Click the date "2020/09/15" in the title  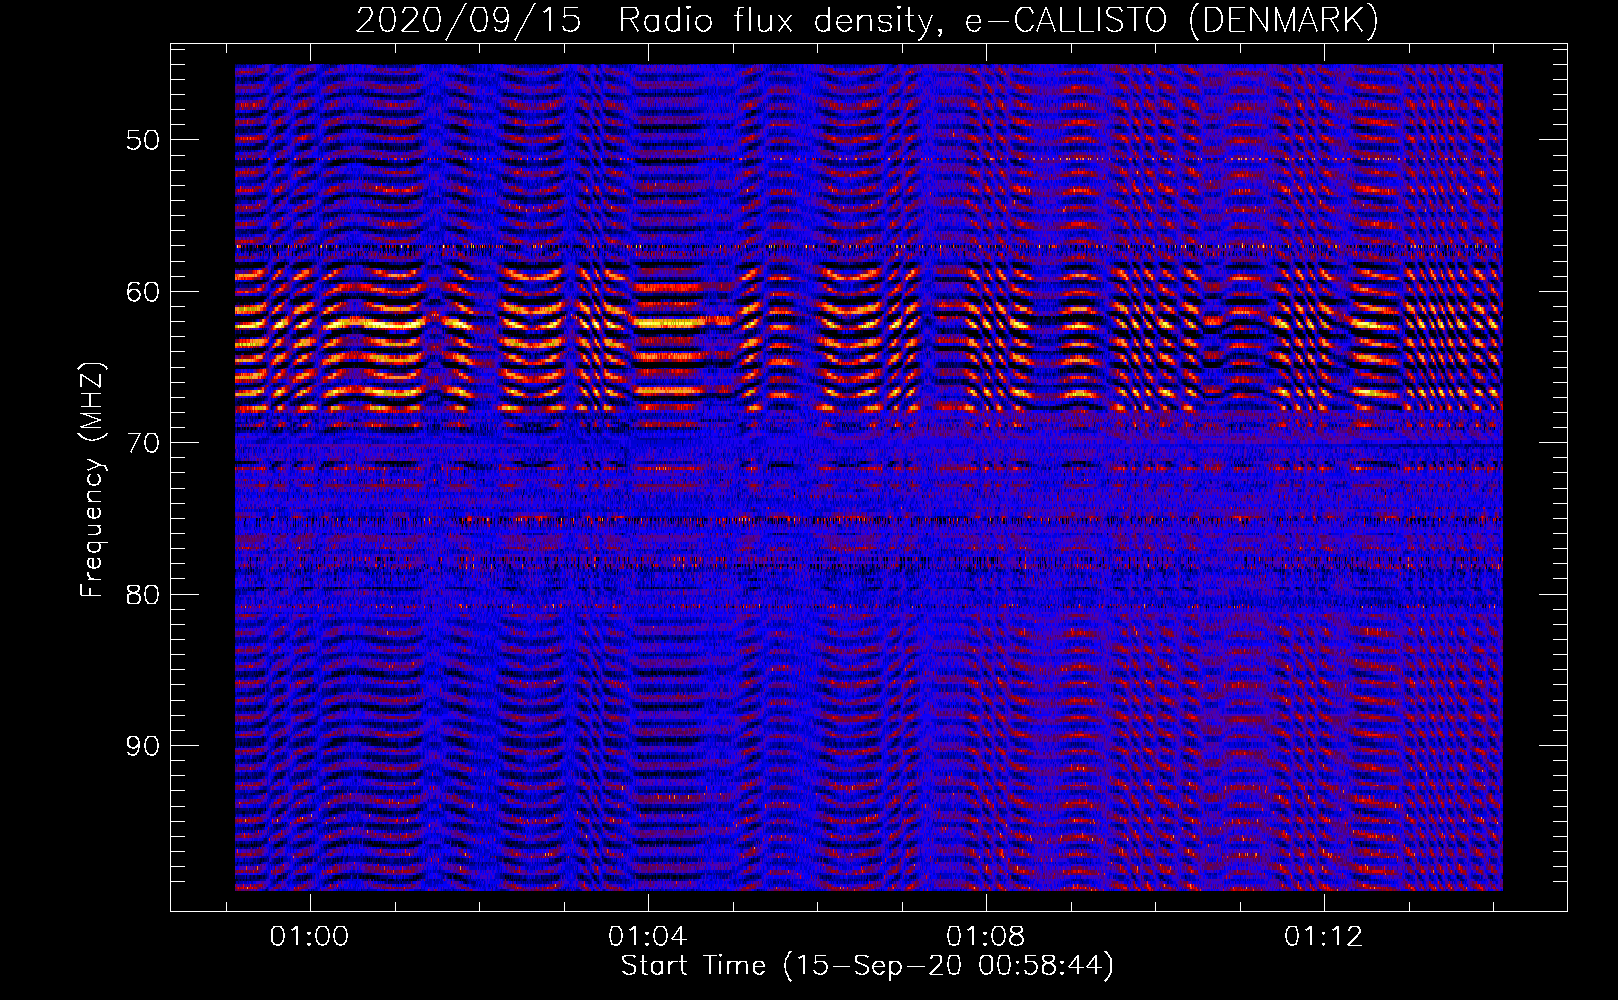469,21
